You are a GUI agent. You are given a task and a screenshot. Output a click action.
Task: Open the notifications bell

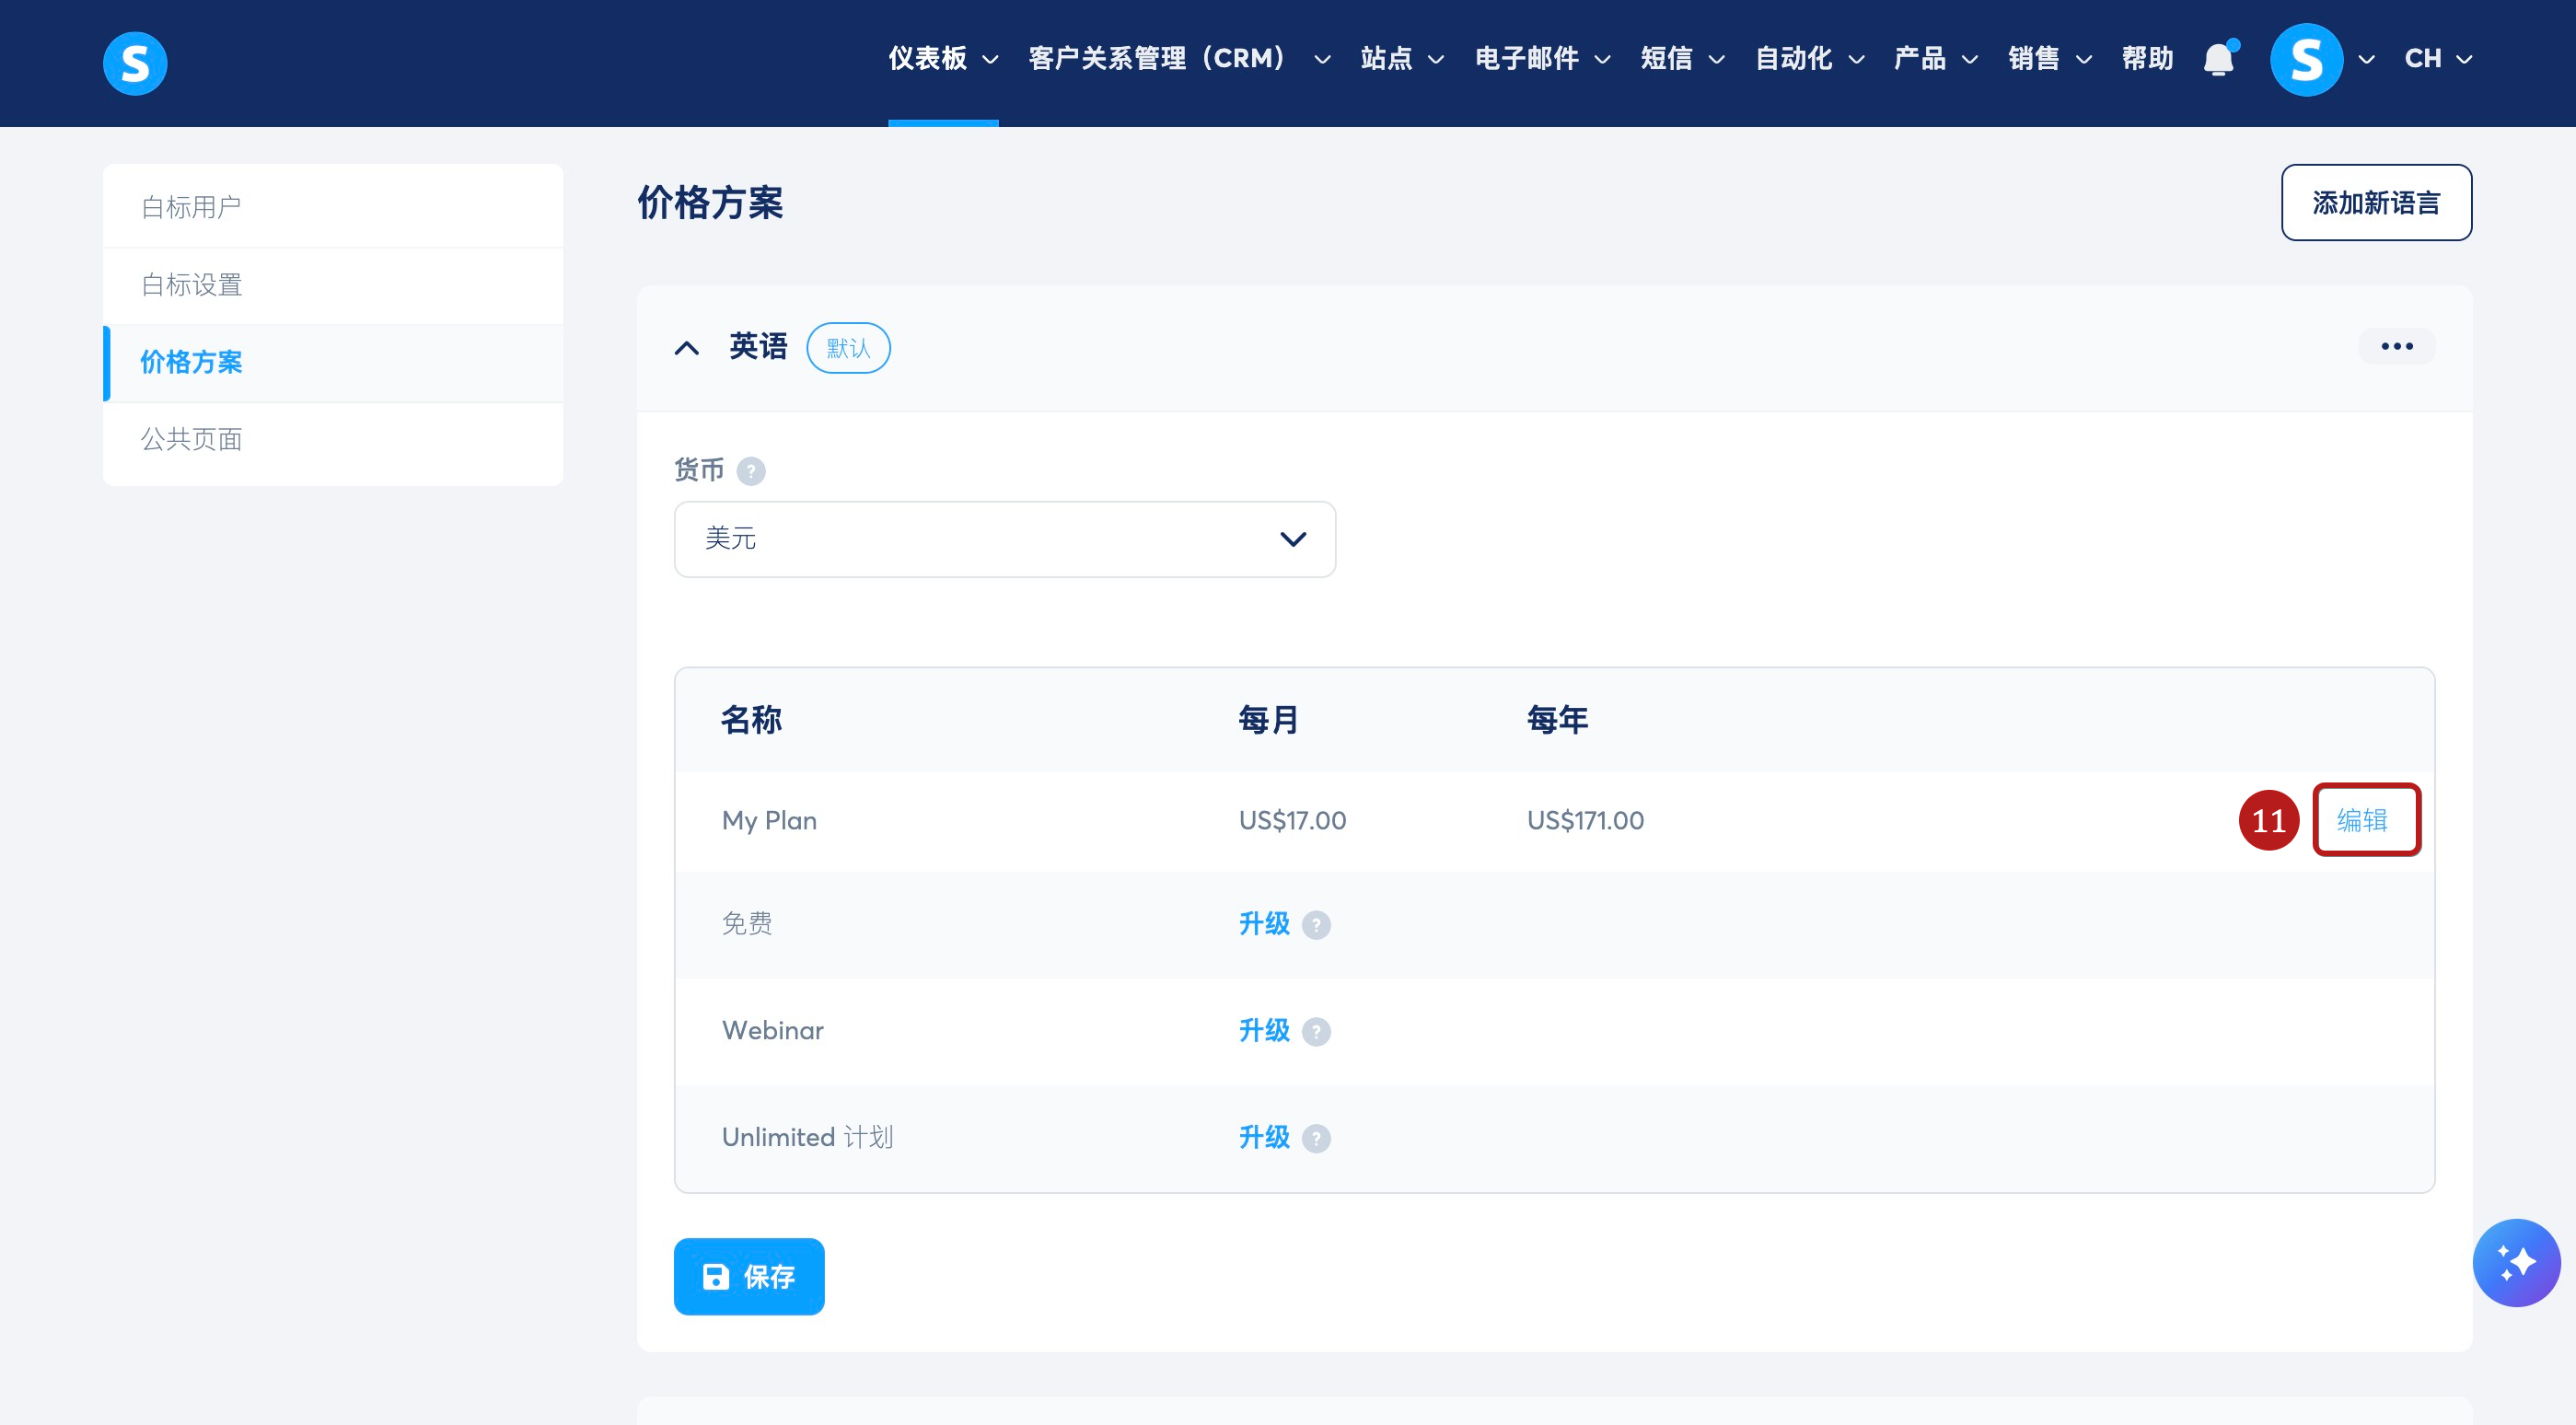(2218, 59)
